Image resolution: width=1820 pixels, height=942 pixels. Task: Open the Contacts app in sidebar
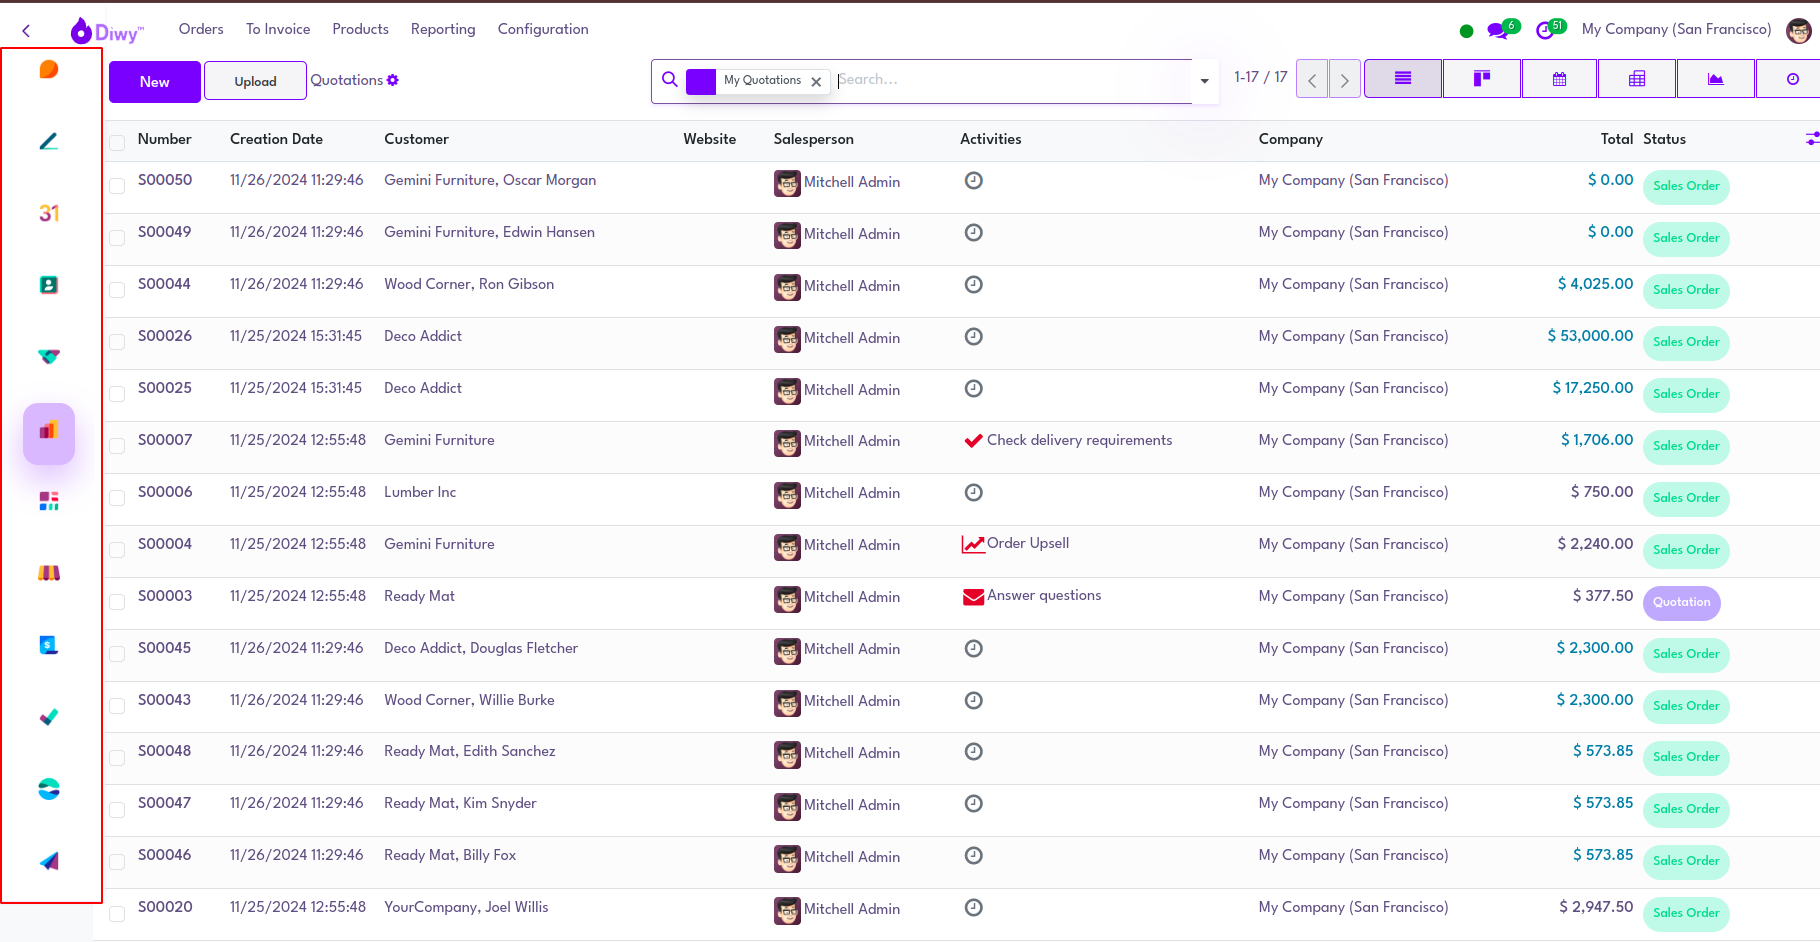pyautogui.click(x=49, y=285)
